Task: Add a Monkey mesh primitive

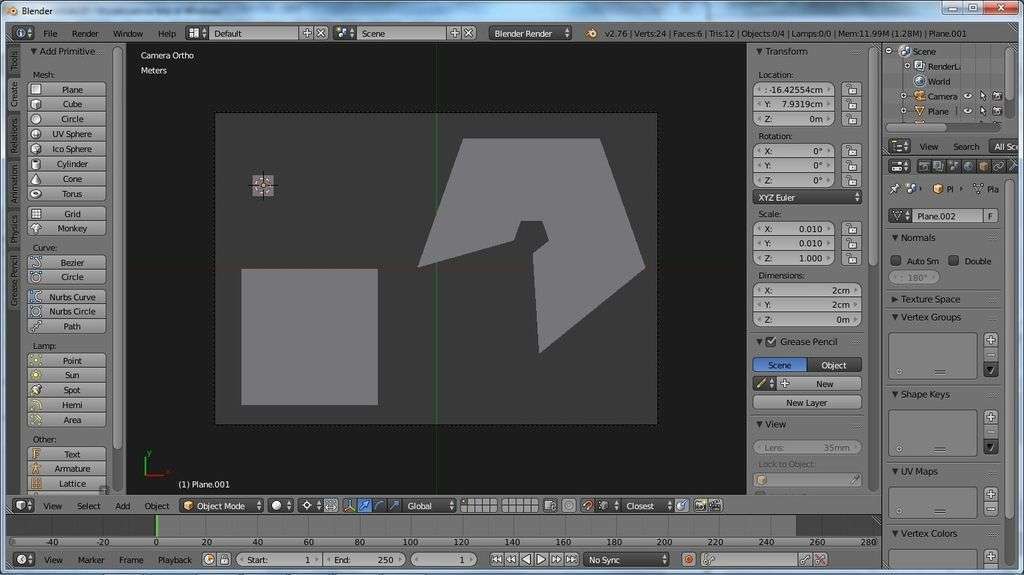Action: (67, 228)
